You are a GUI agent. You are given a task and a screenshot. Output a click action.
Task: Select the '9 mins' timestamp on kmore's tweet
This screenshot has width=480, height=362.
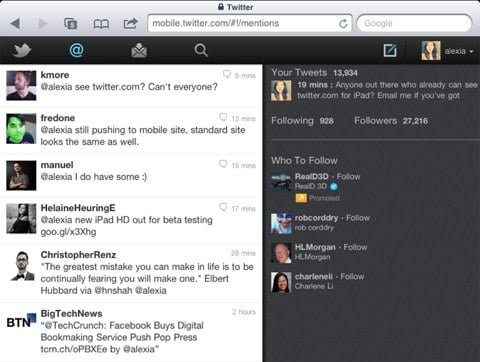pos(245,76)
